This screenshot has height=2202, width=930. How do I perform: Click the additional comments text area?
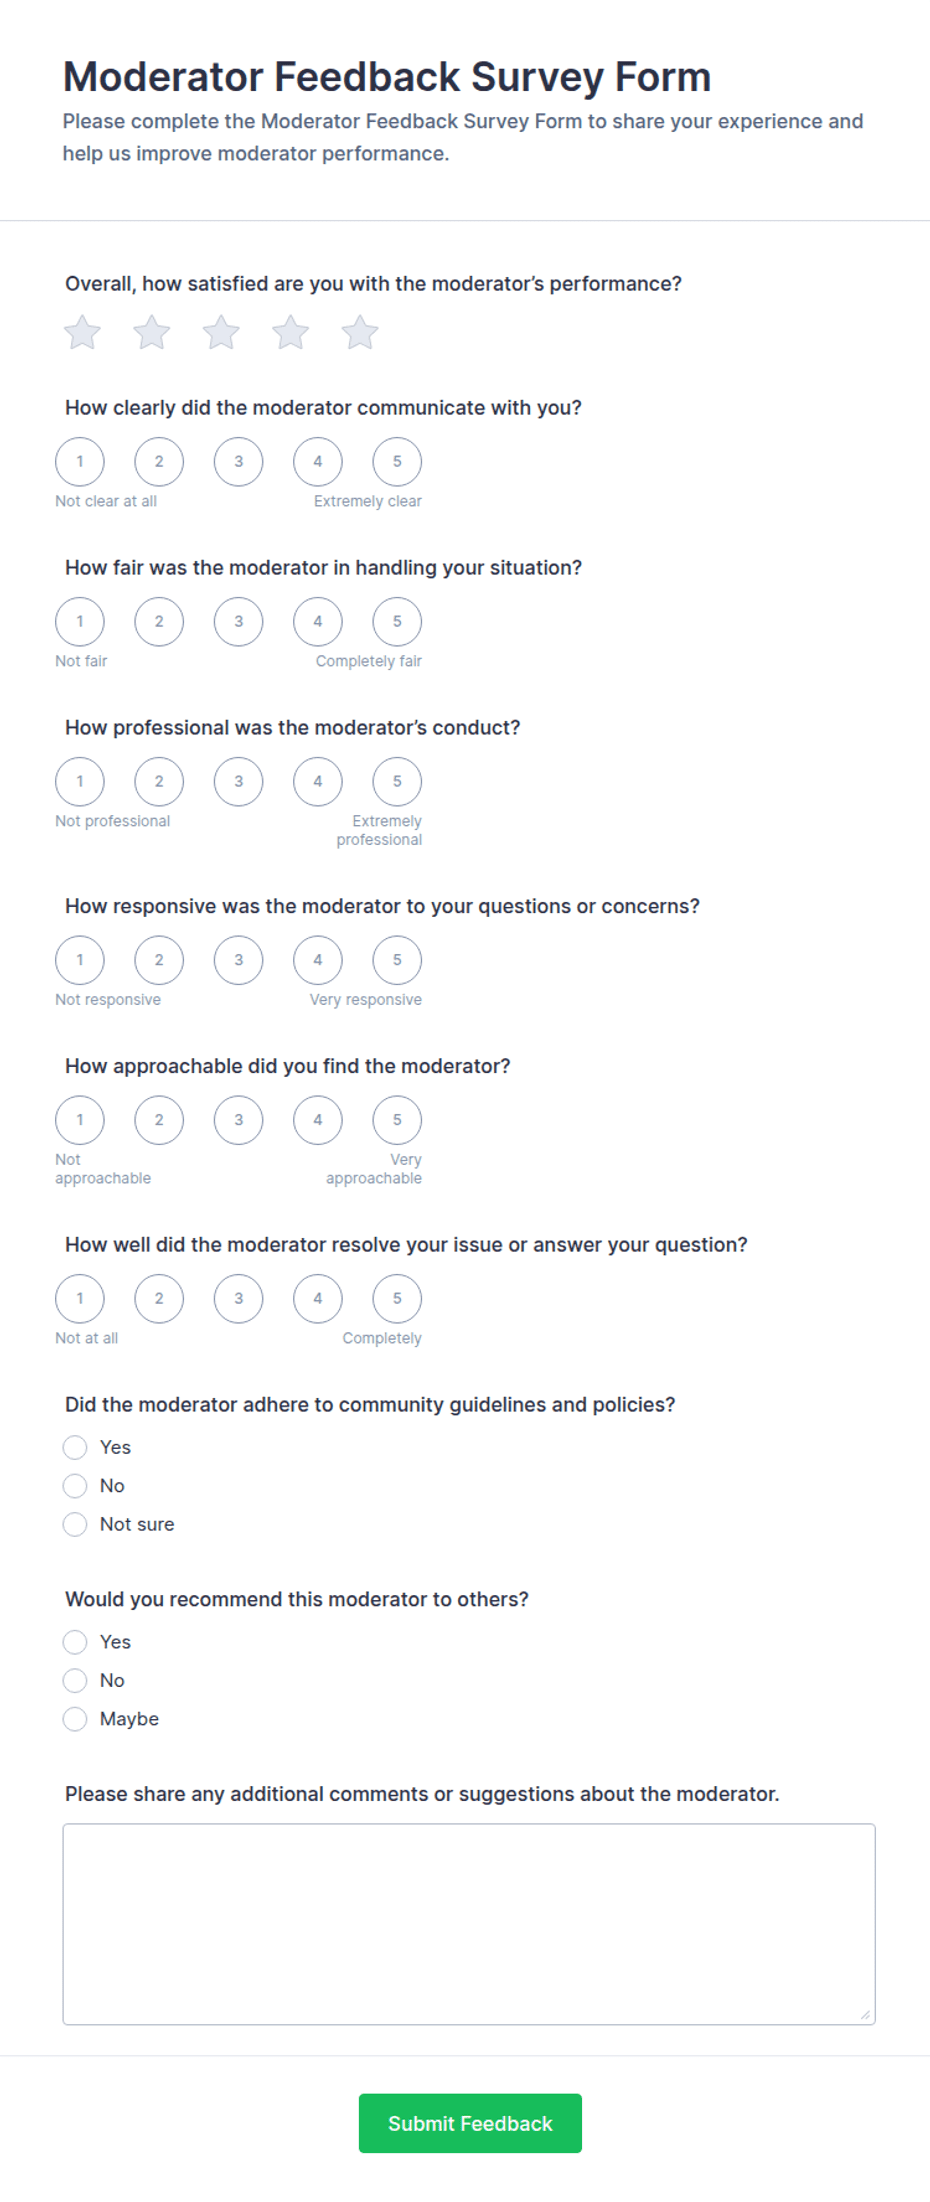point(469,1924)
